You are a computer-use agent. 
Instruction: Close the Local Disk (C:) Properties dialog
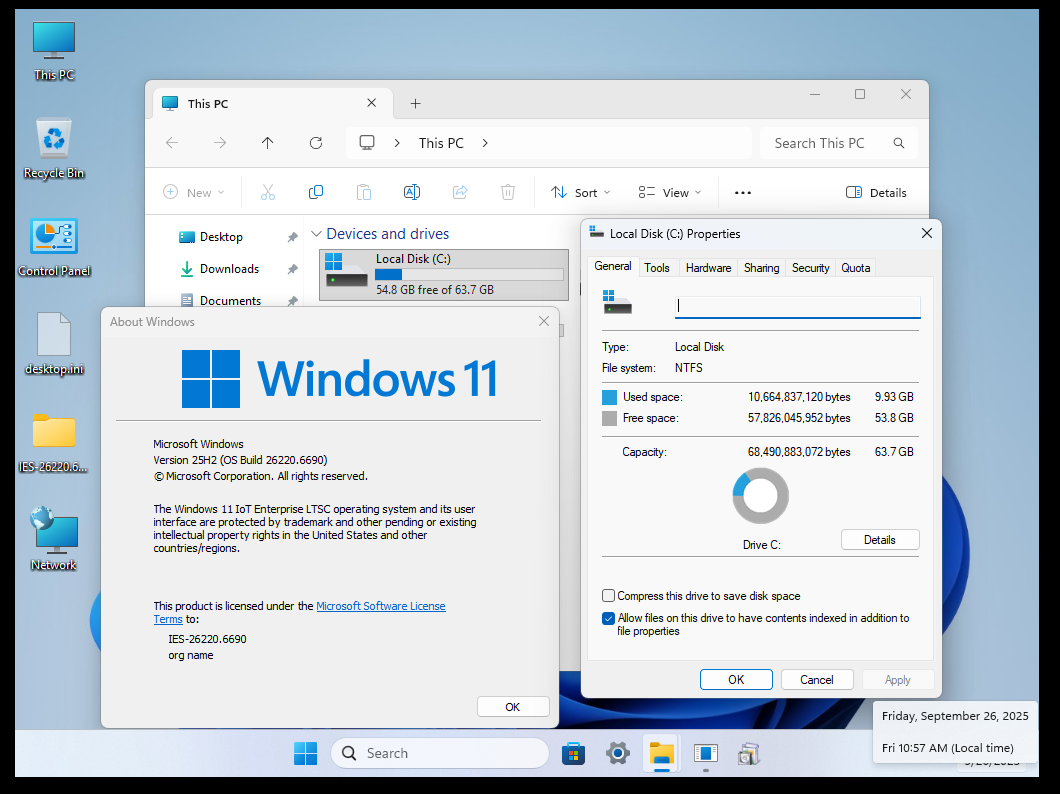[927, 233]
